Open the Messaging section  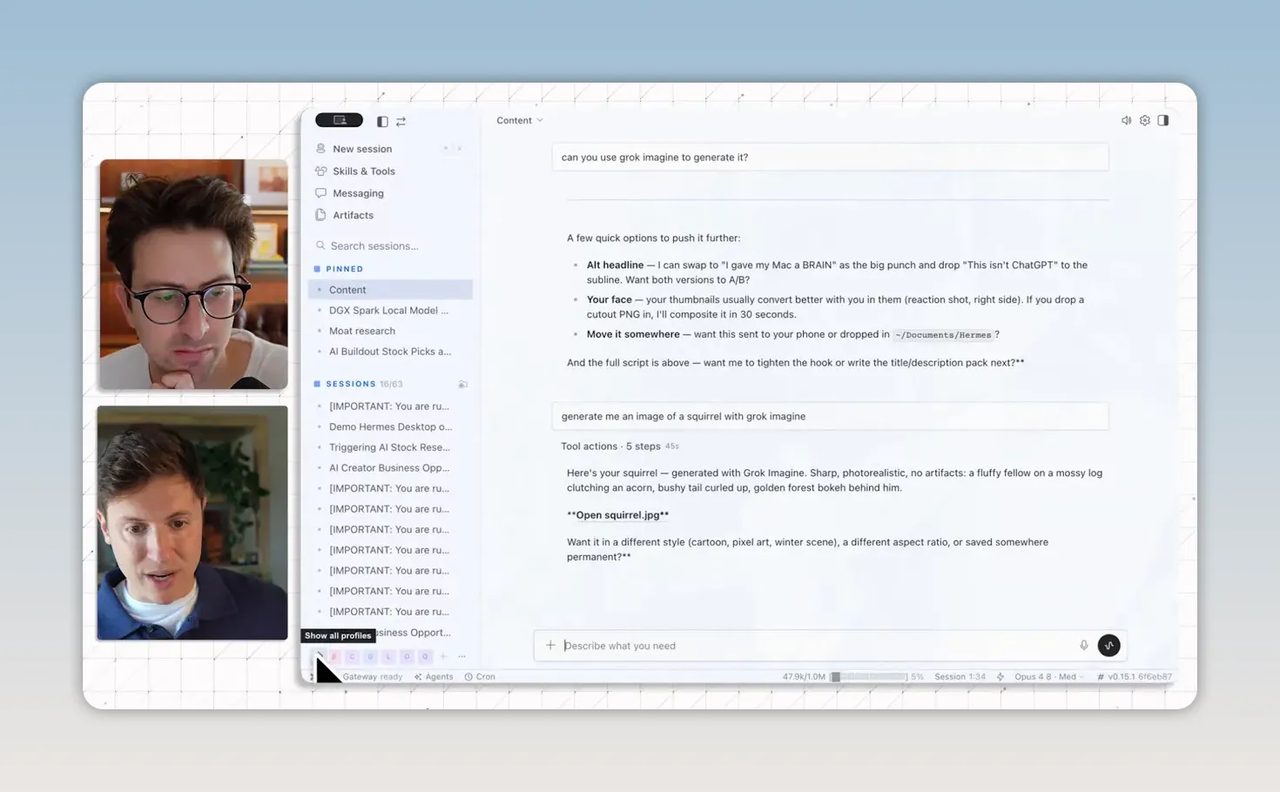[x=358, y=193]
